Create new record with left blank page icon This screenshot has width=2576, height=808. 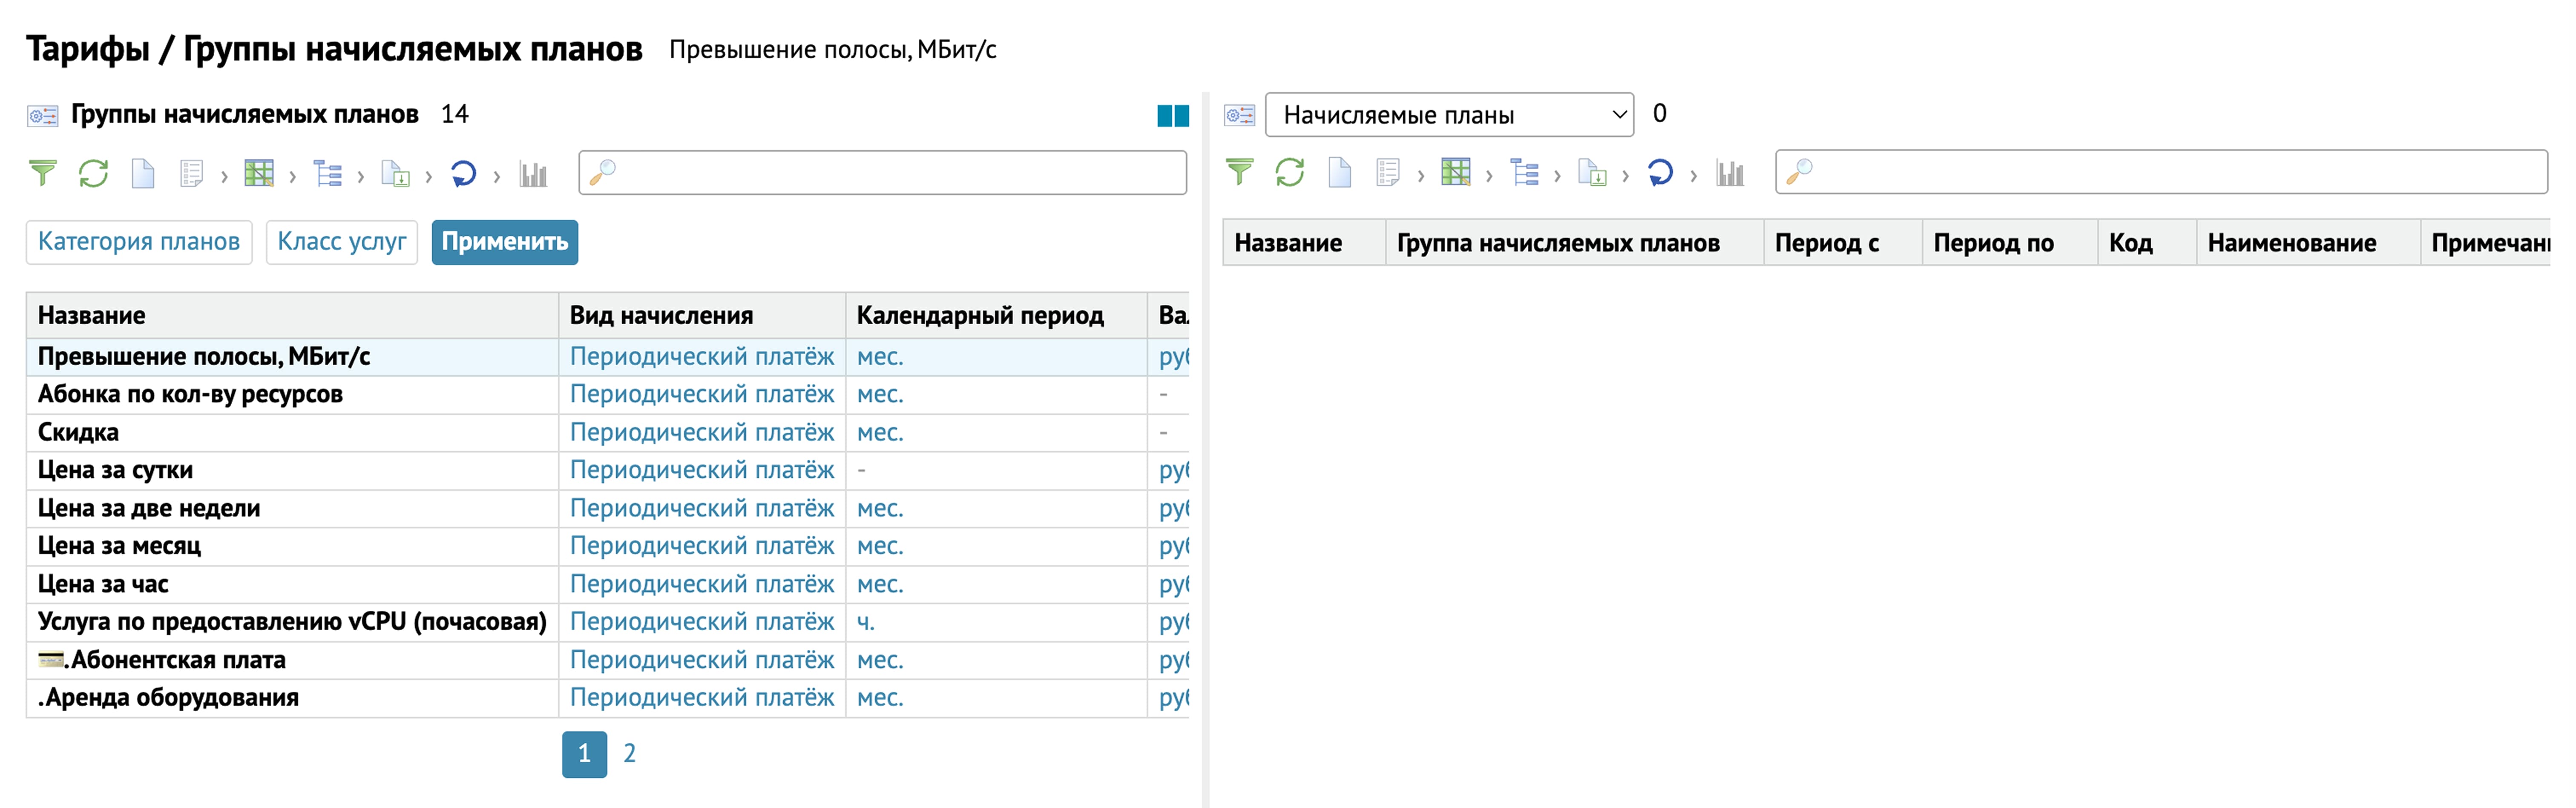(x=143, y=174)
